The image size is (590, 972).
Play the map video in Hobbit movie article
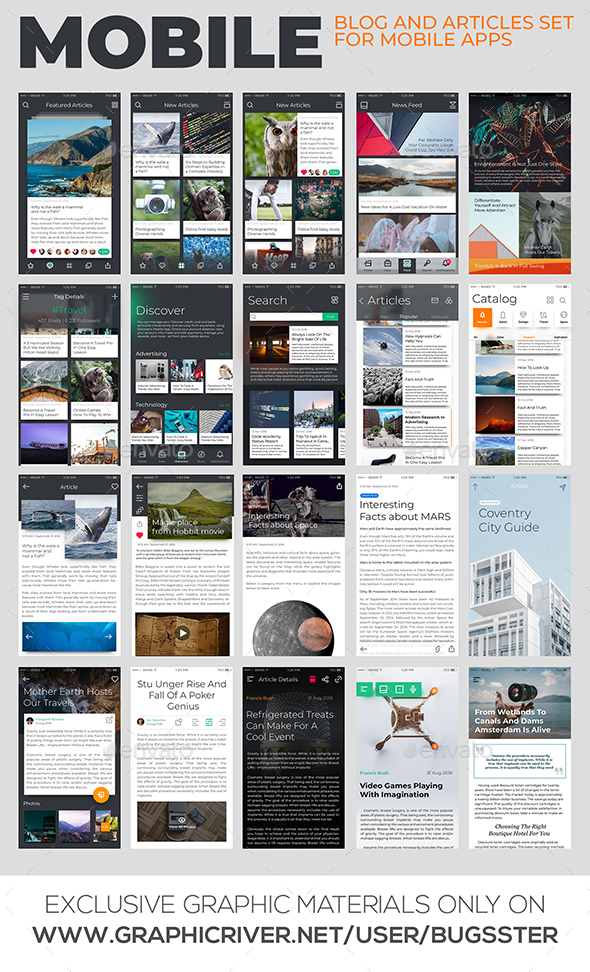coord(182,633)
